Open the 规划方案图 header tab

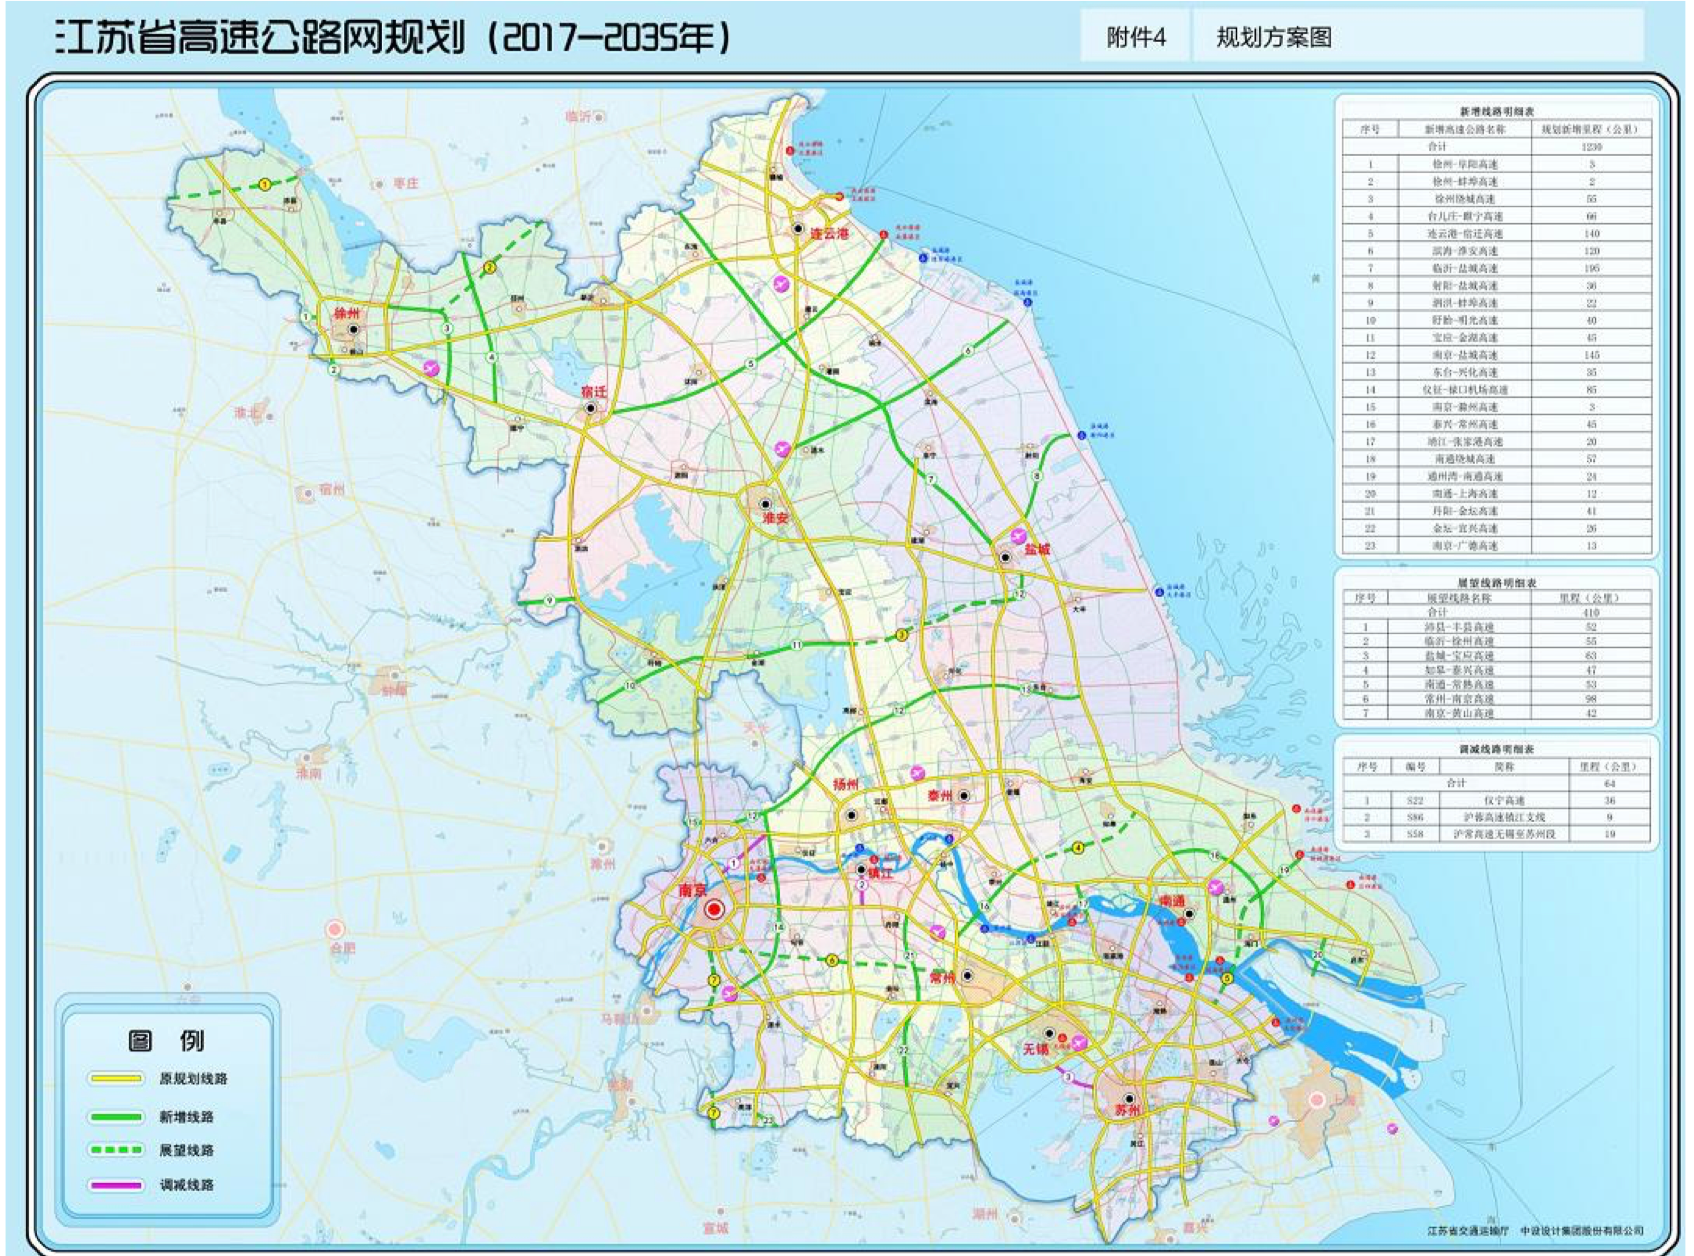click(1273, 38)
